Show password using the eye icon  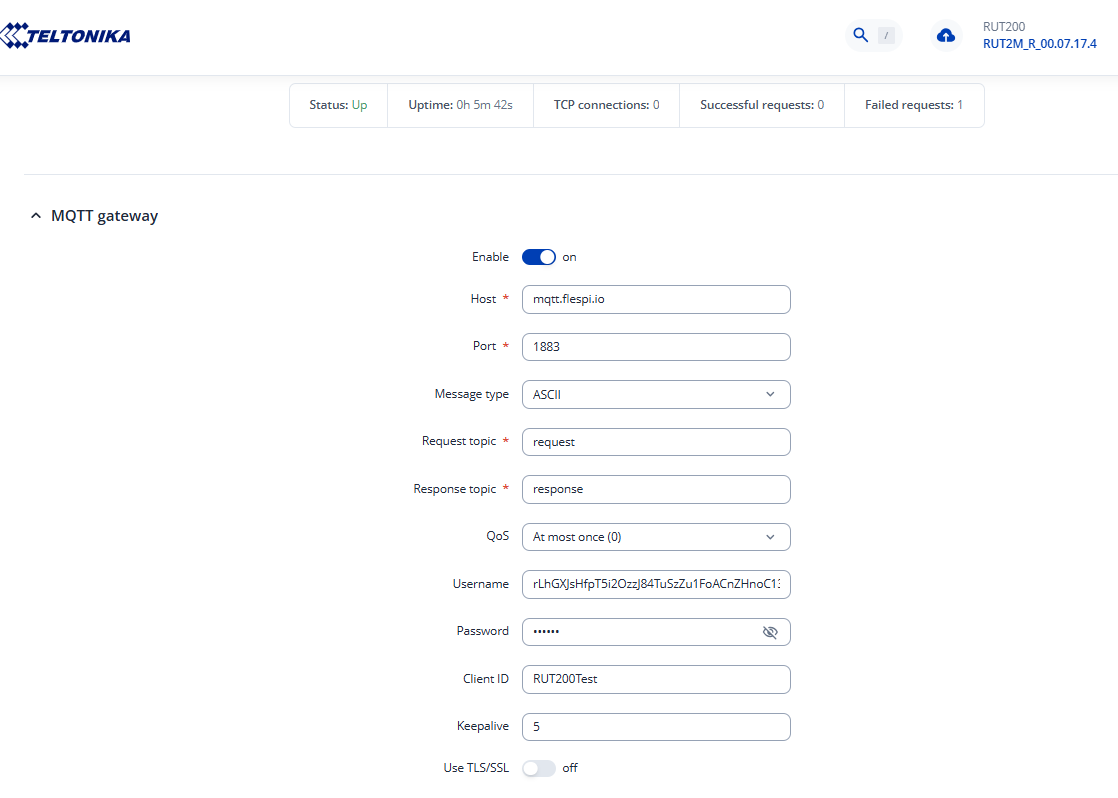pos(769,632)
